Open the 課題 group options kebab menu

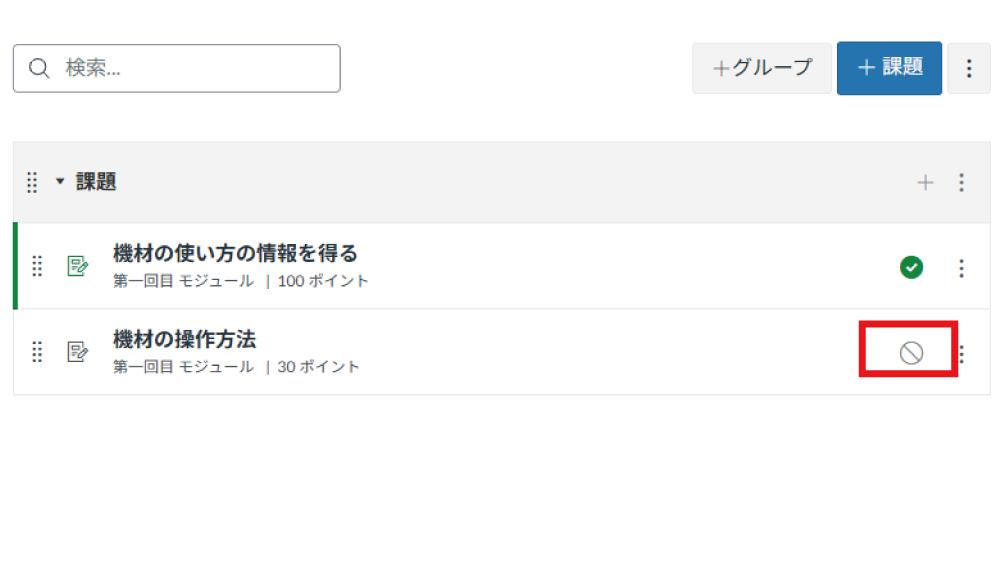[x=961, y=182]
